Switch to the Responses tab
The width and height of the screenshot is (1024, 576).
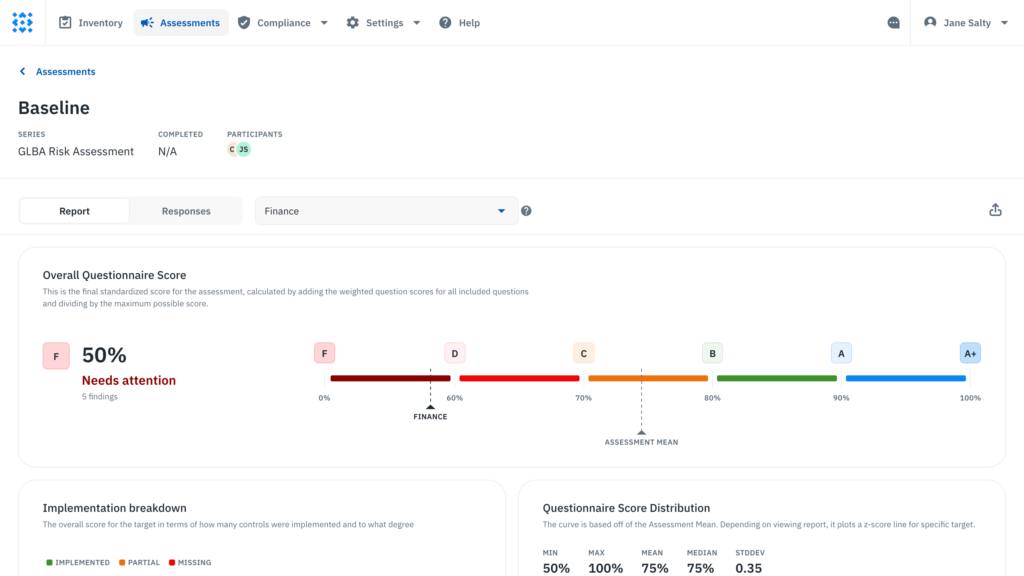point(186,211)
